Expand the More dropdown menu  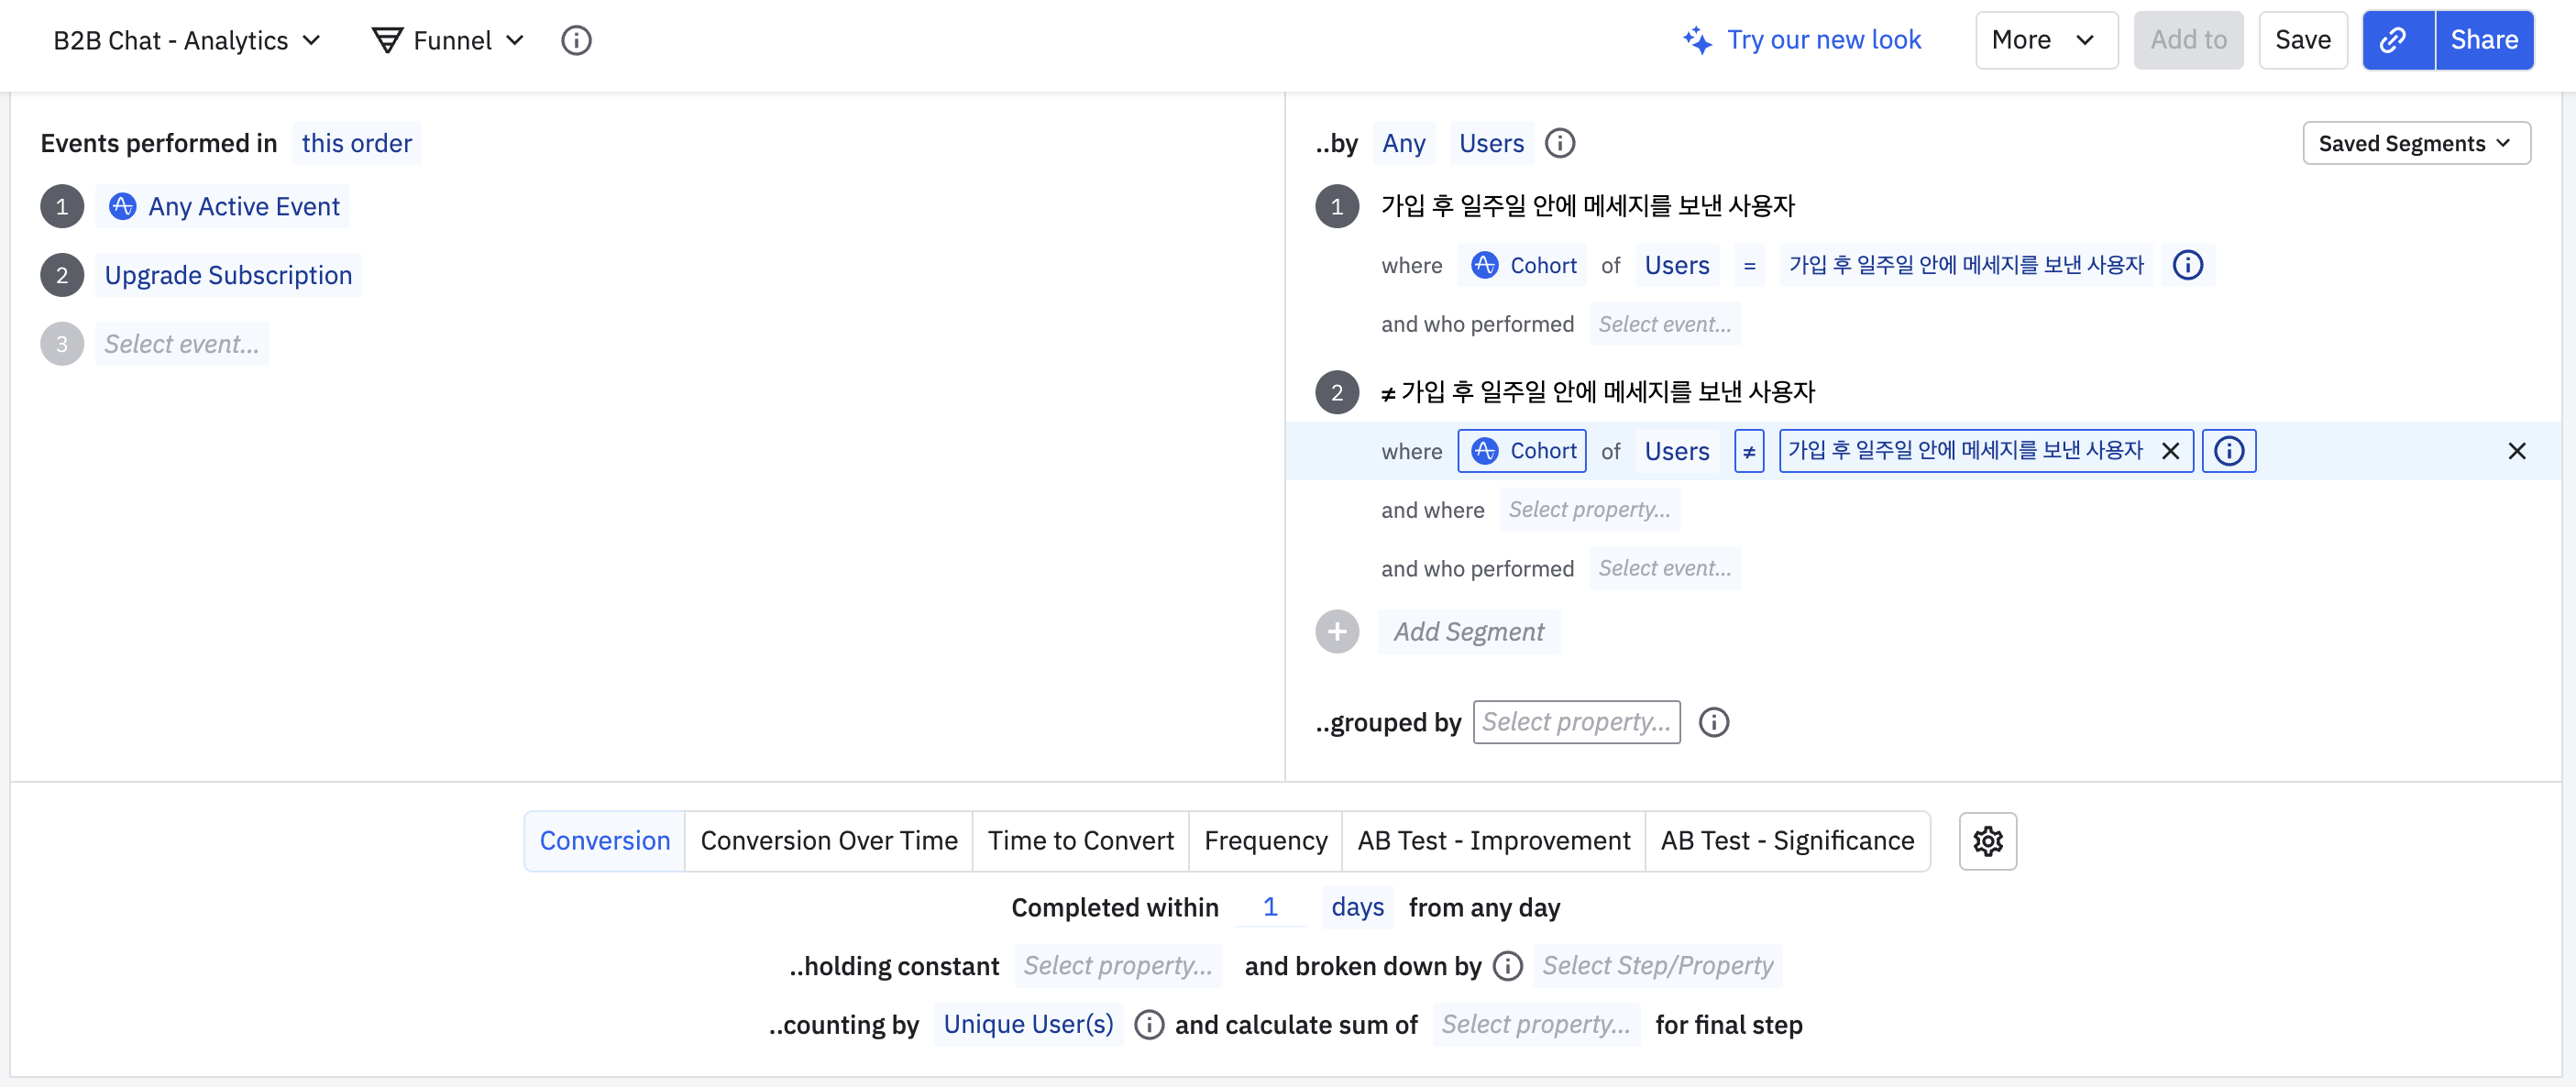click(x=2045, y=40)
